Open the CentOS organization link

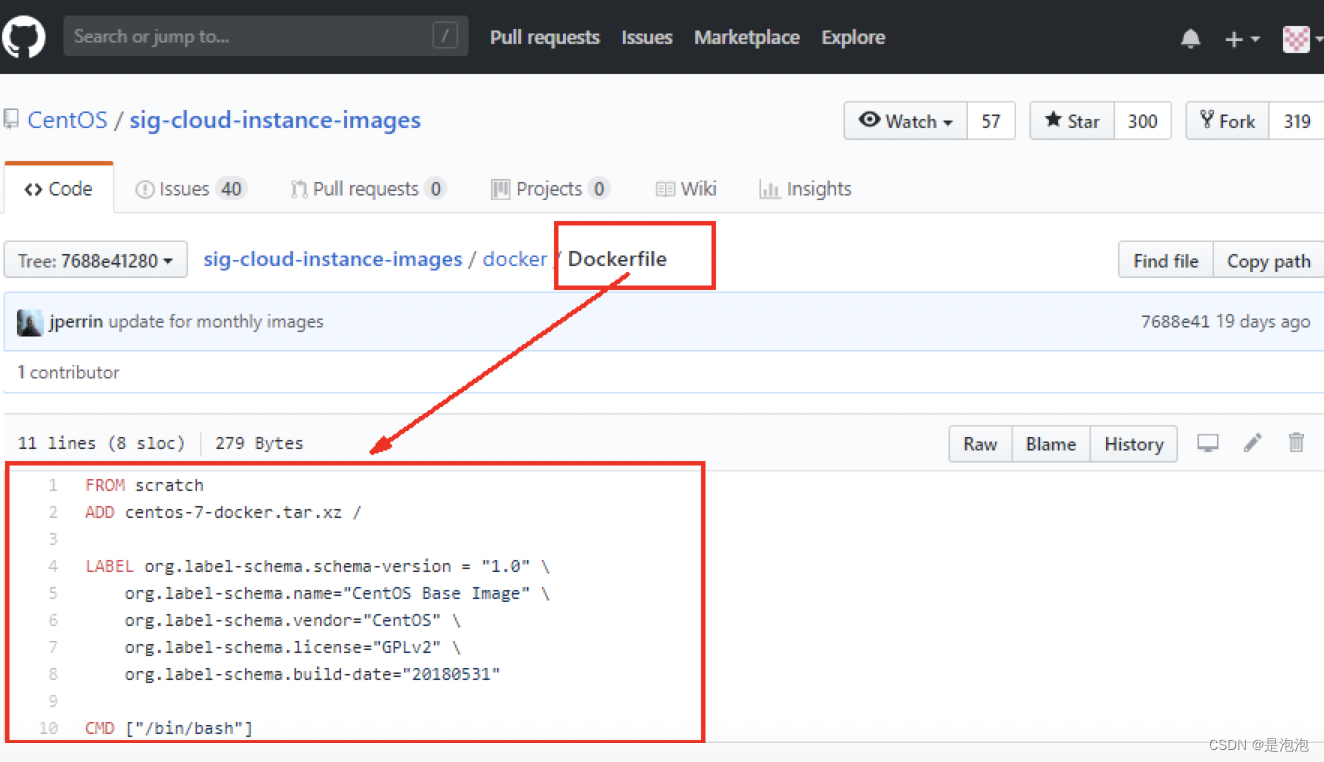coord(67,120)
